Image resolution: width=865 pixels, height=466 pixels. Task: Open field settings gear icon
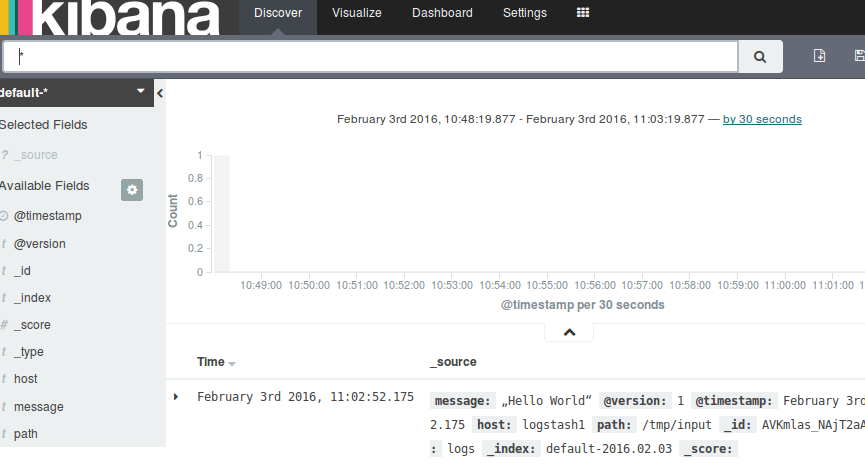point(132,189)
